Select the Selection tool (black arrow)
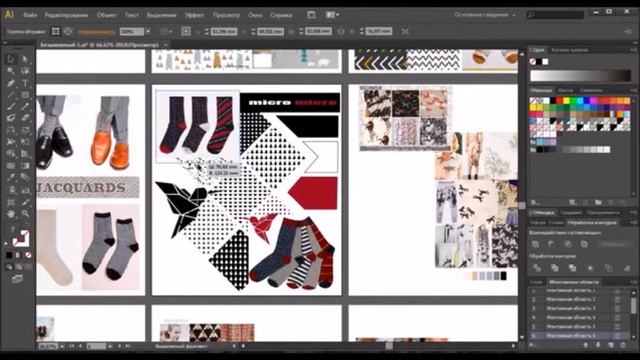The width and height of the screenshot is (640, 360). tap(11, 59)
